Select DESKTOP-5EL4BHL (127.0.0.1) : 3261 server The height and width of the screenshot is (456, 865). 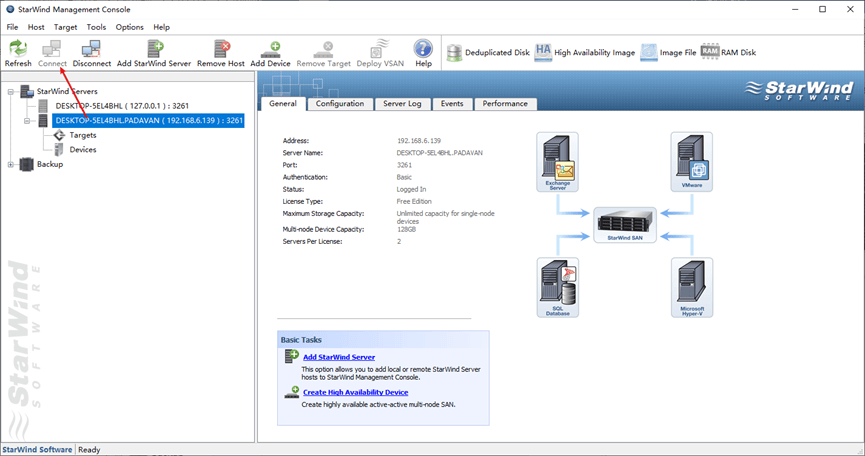click(122, 106)
